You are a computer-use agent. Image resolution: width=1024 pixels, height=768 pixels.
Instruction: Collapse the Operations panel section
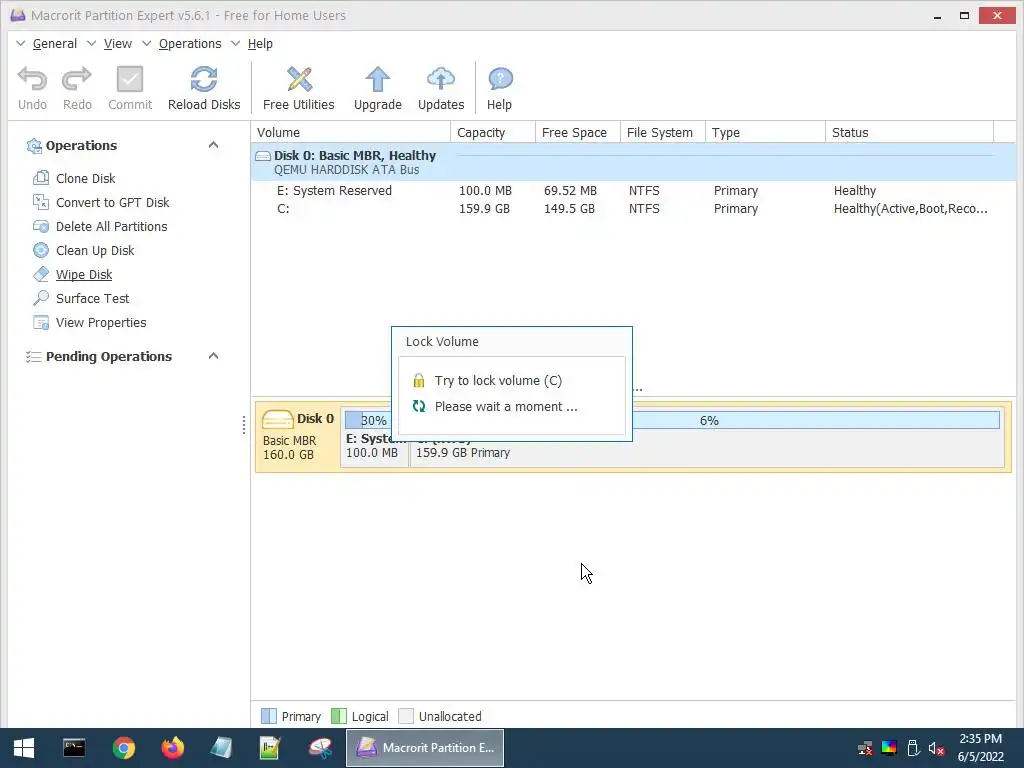[213, 145]
